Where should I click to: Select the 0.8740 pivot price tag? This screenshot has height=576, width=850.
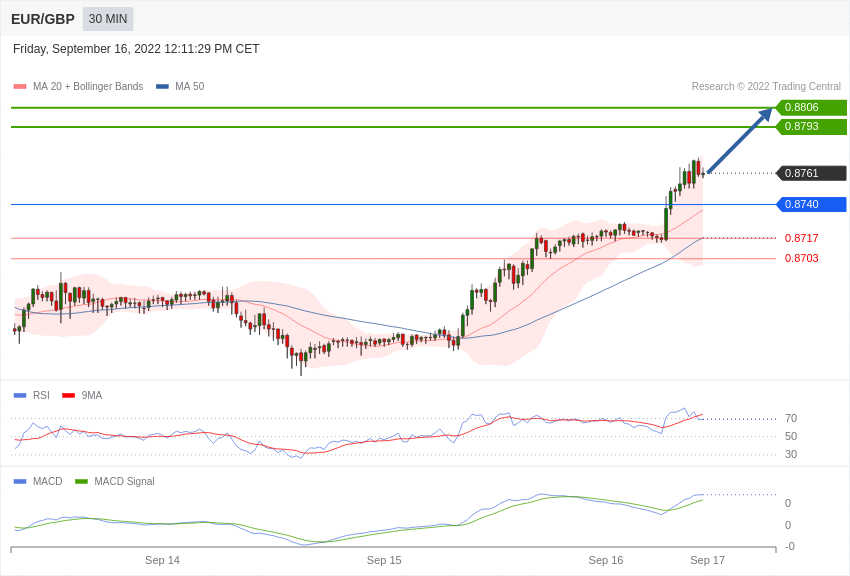coord(810,204)
